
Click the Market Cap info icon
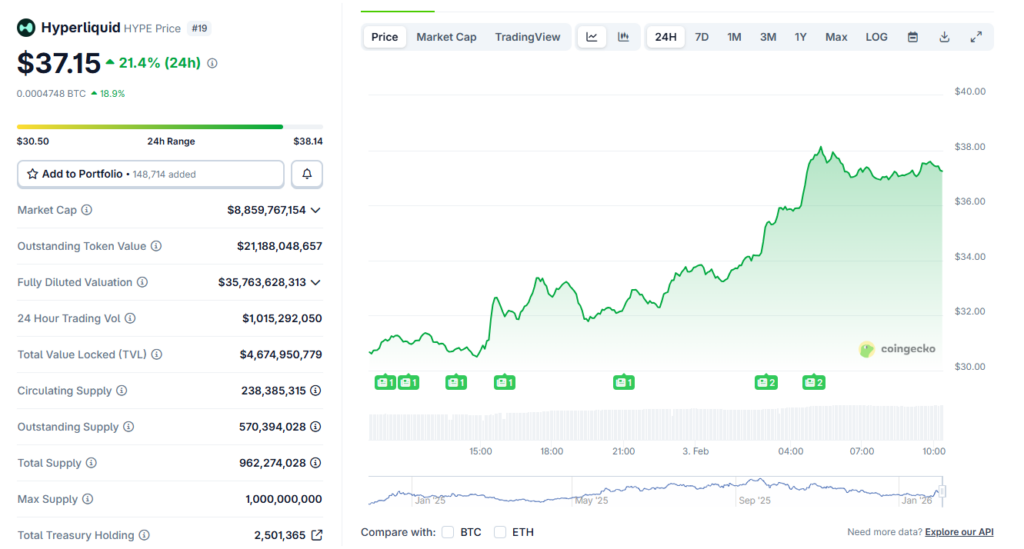(87, 210)
